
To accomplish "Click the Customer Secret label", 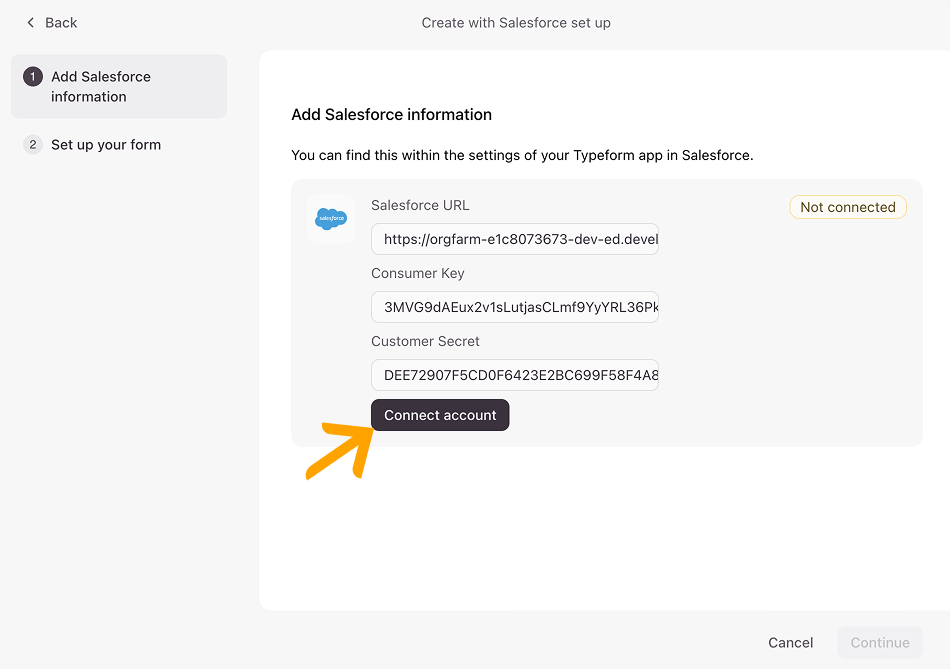I will pyautogui.click(x=425, y=341).
